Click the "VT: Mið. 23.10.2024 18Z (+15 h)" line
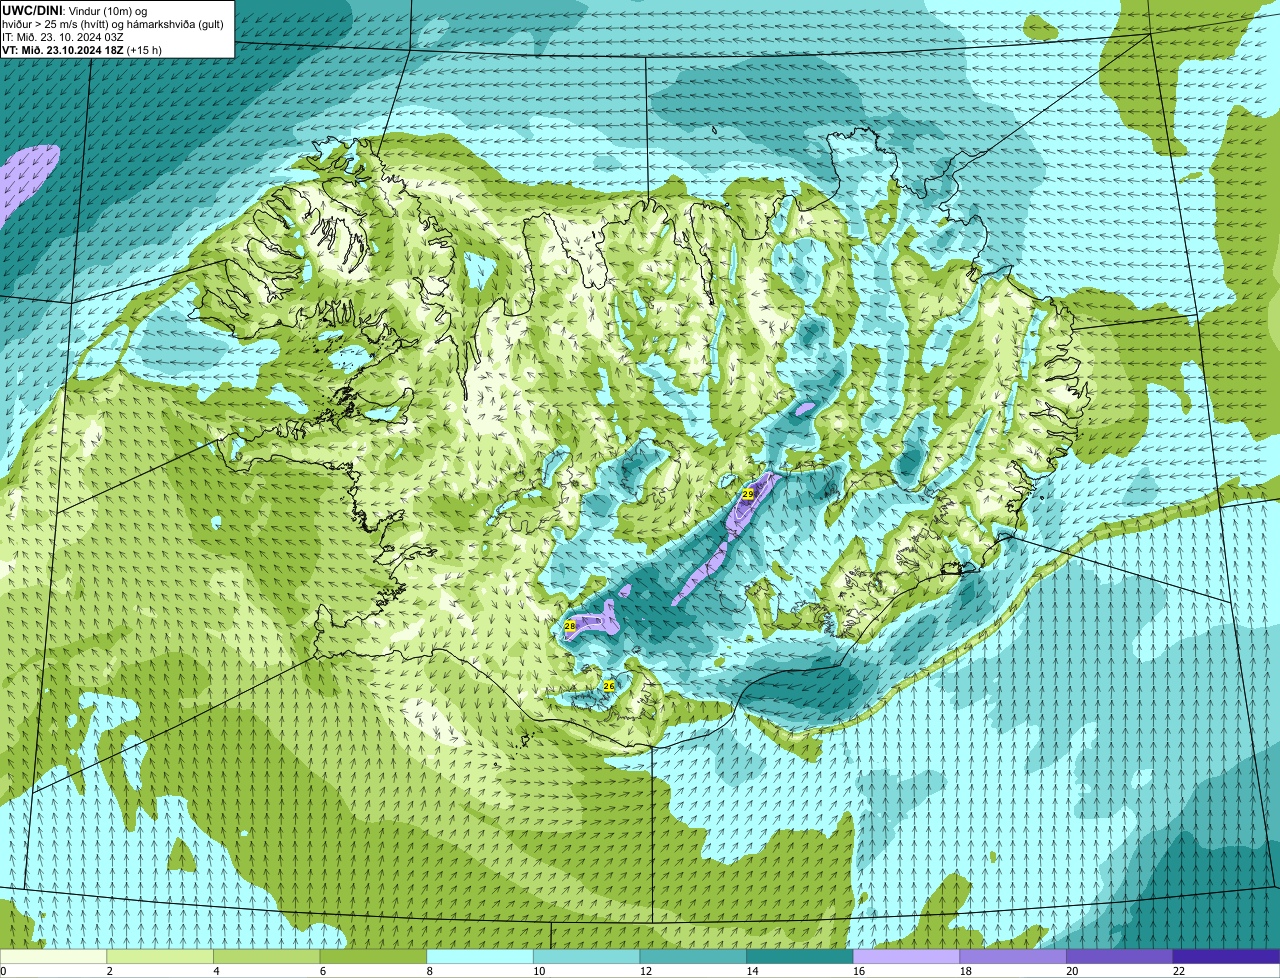 point(82,49)
